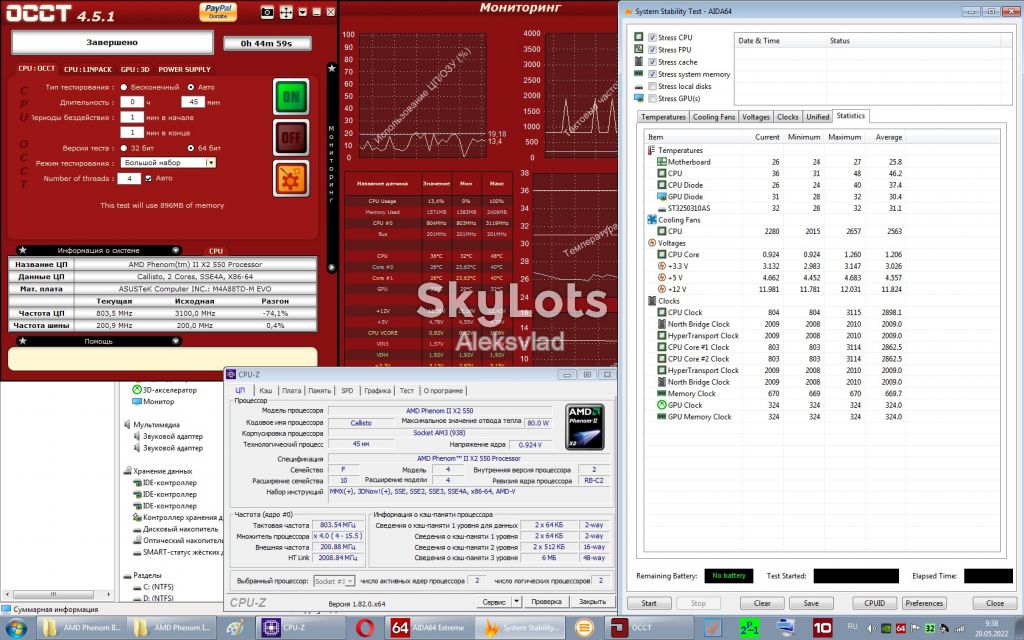
Task: Open the Память tab in CPU-Z
Action: [x=319, y=391]
